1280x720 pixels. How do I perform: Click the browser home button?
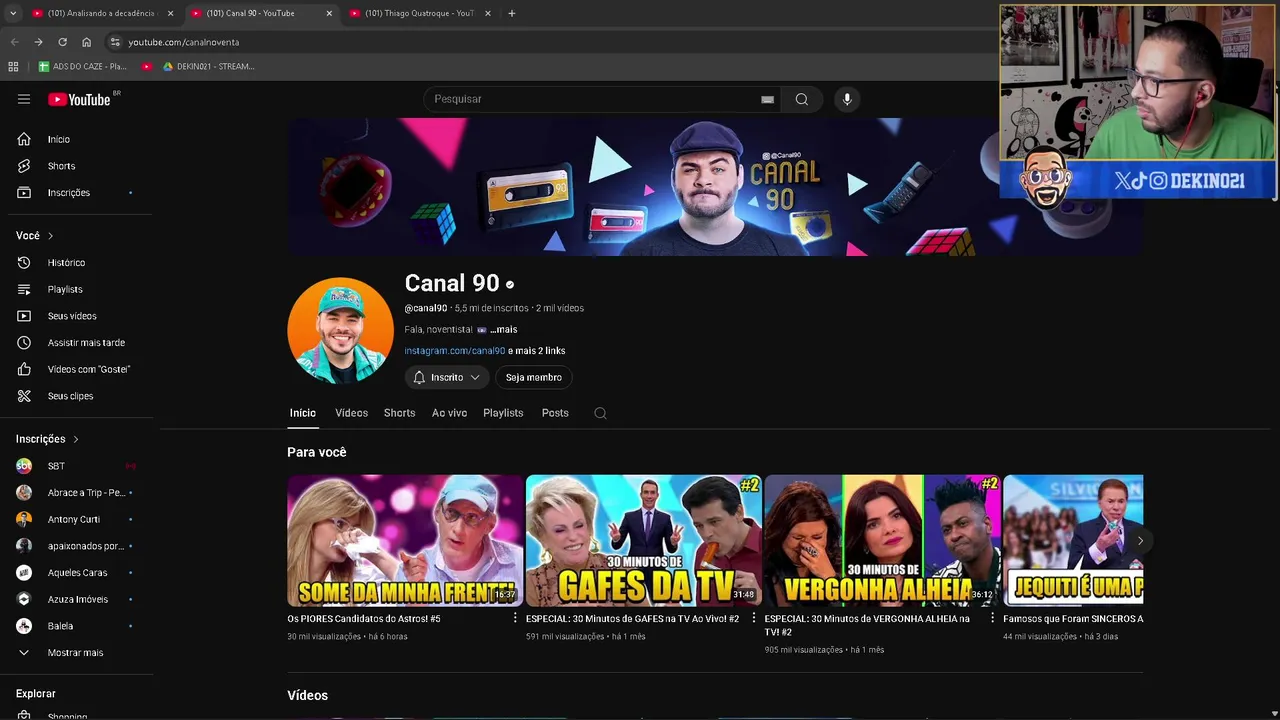pyautogui.click(x=86, y=42)
